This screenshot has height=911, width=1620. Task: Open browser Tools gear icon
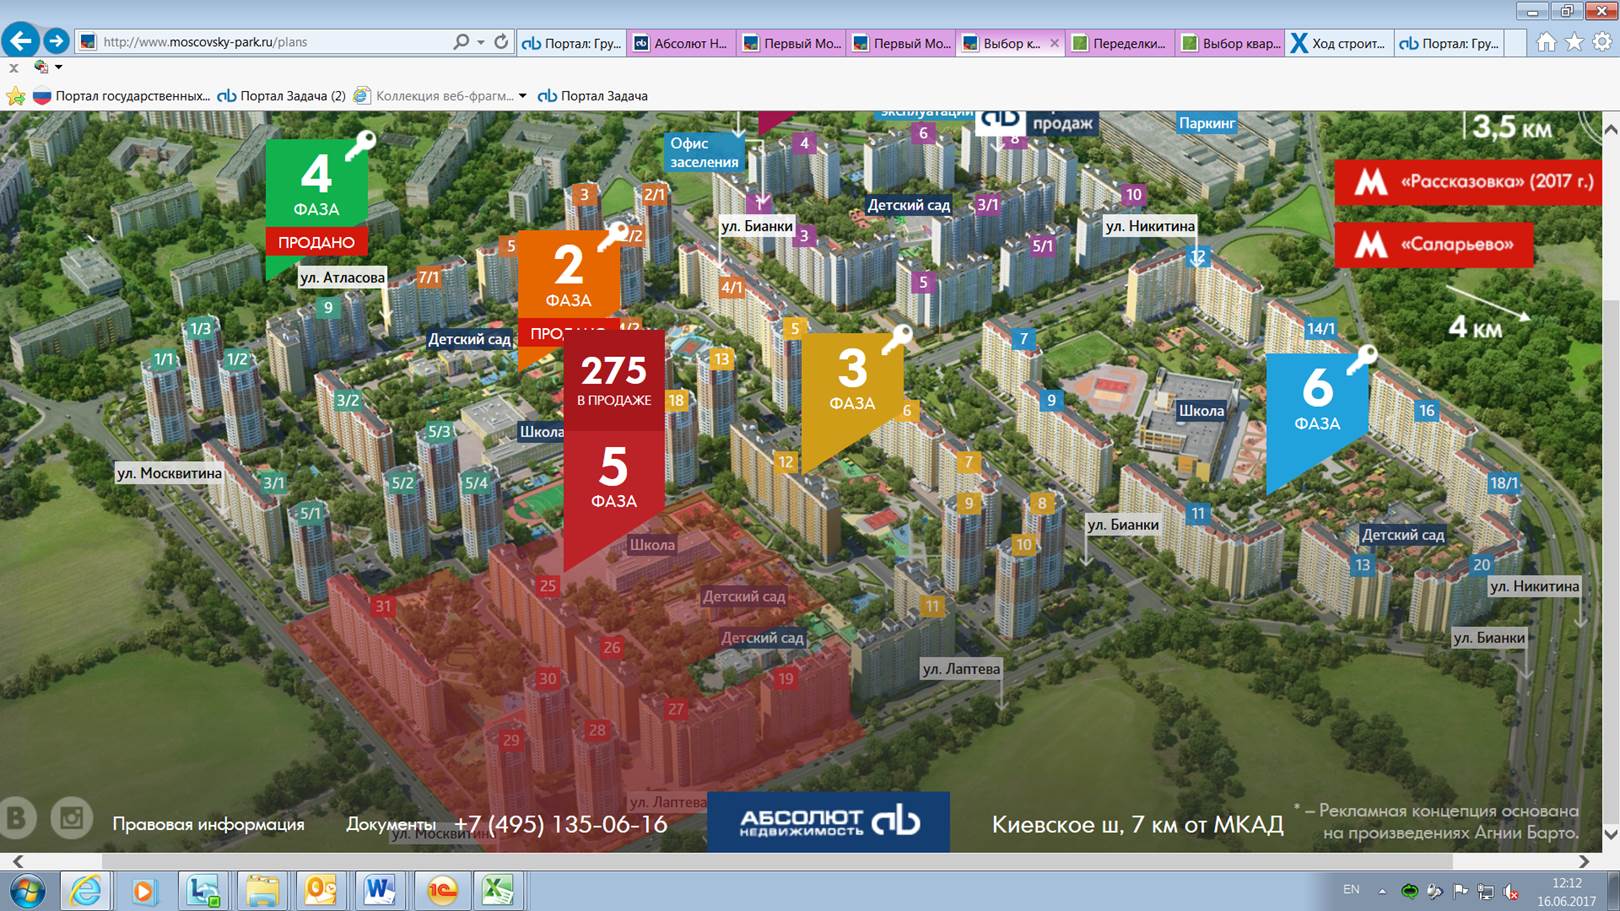tap(1602, 42)
